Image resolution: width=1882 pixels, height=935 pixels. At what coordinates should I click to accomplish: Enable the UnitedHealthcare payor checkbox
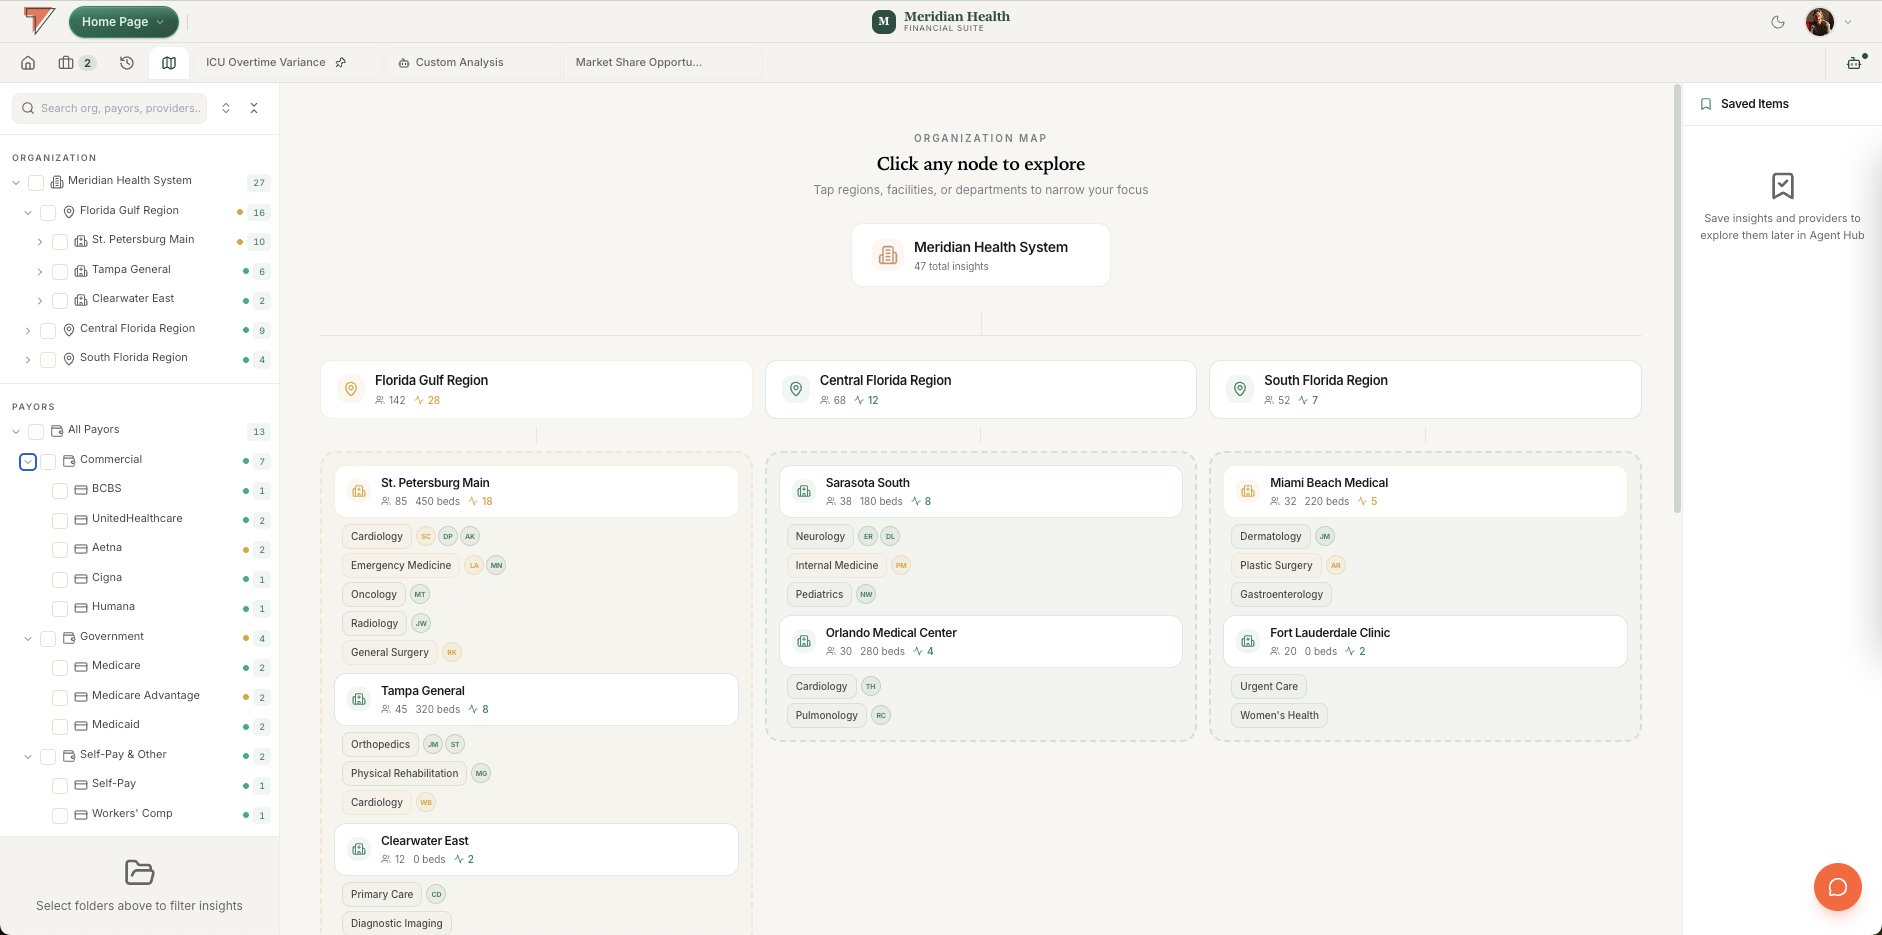[x=60, y=520]
